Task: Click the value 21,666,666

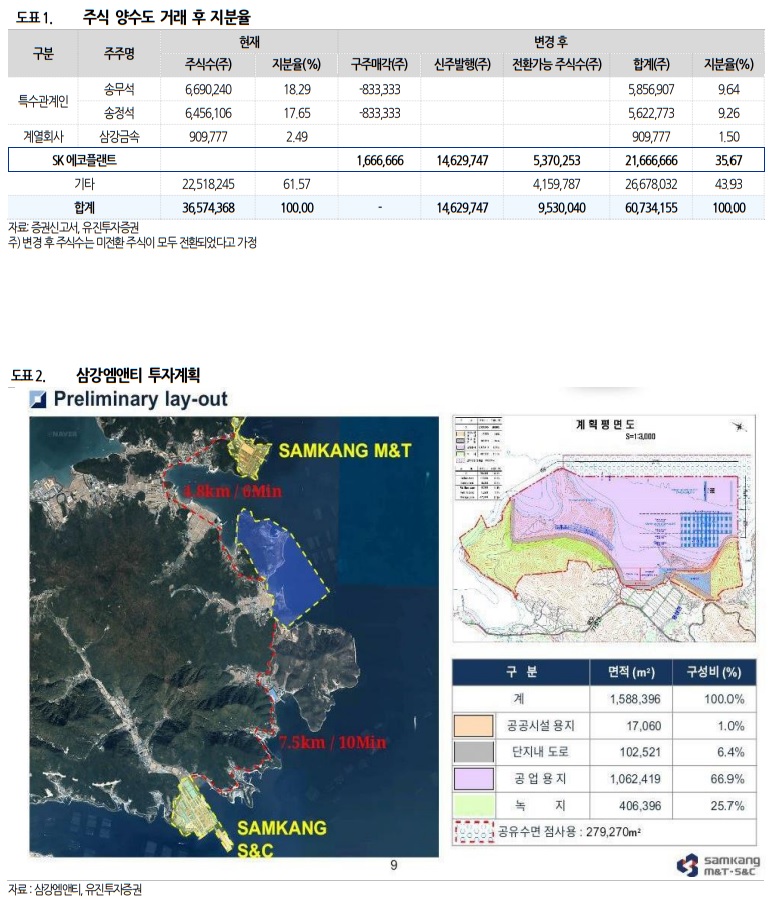Action: [651, 161]
